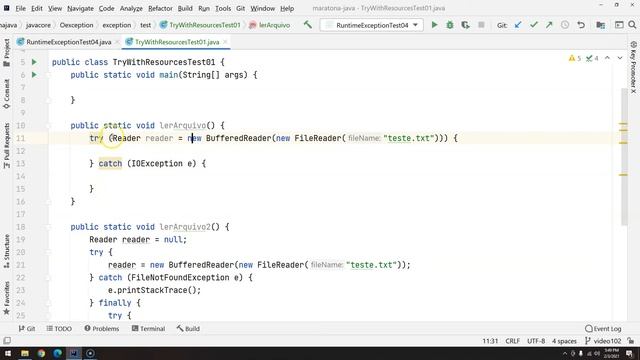Go to next highlighted error arrow
The width and height of the screenshot is (640, 360).
point(620,58)
